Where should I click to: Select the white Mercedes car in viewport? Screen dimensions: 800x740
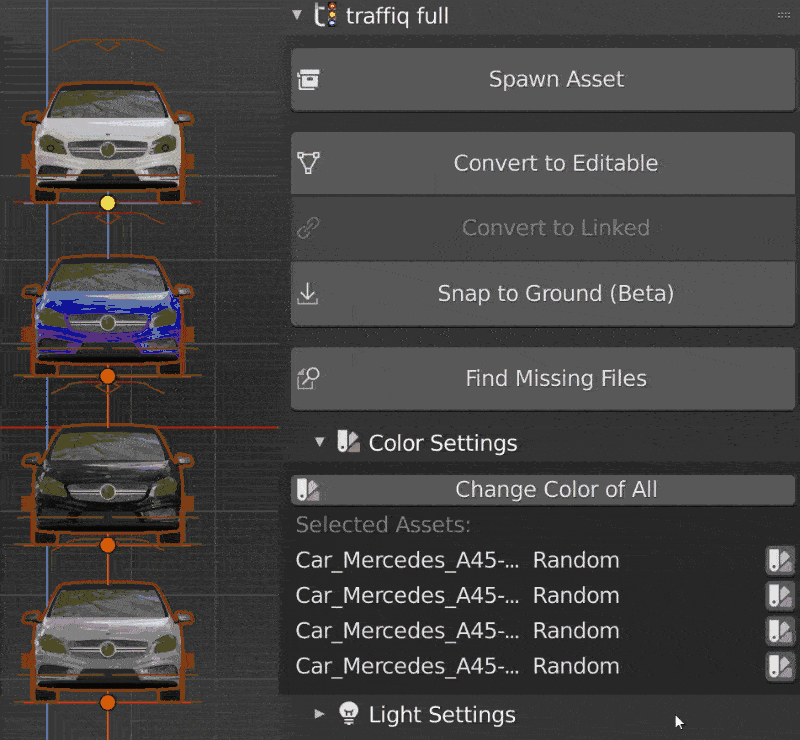tap(108, 140)
